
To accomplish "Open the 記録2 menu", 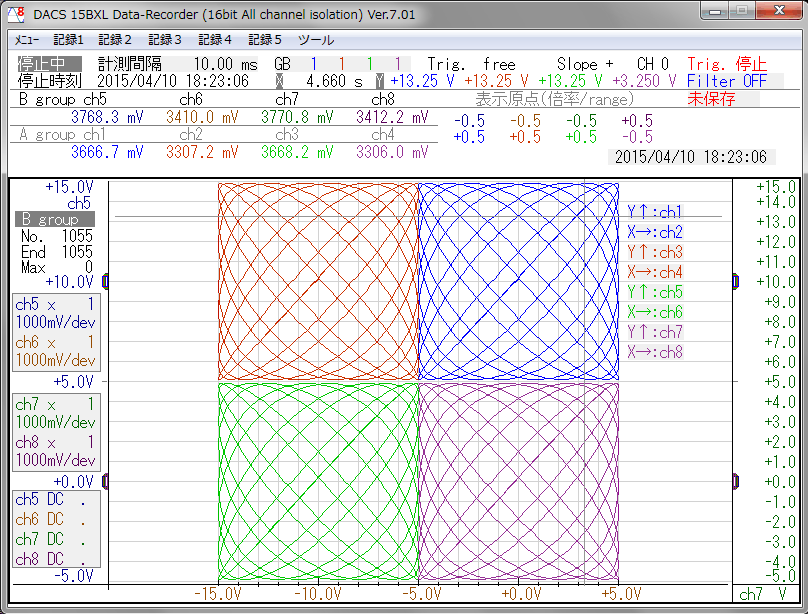I will point(115,40).
